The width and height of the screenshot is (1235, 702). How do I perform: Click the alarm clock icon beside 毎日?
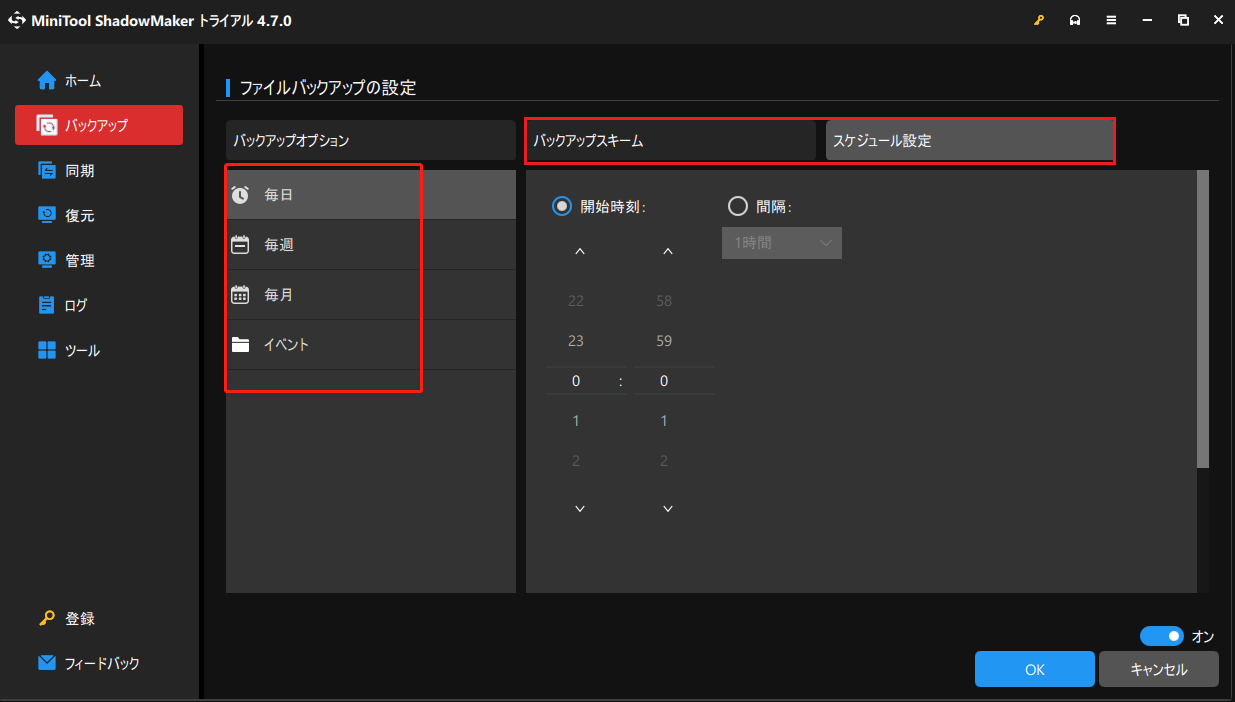click(x=240, y=195)
